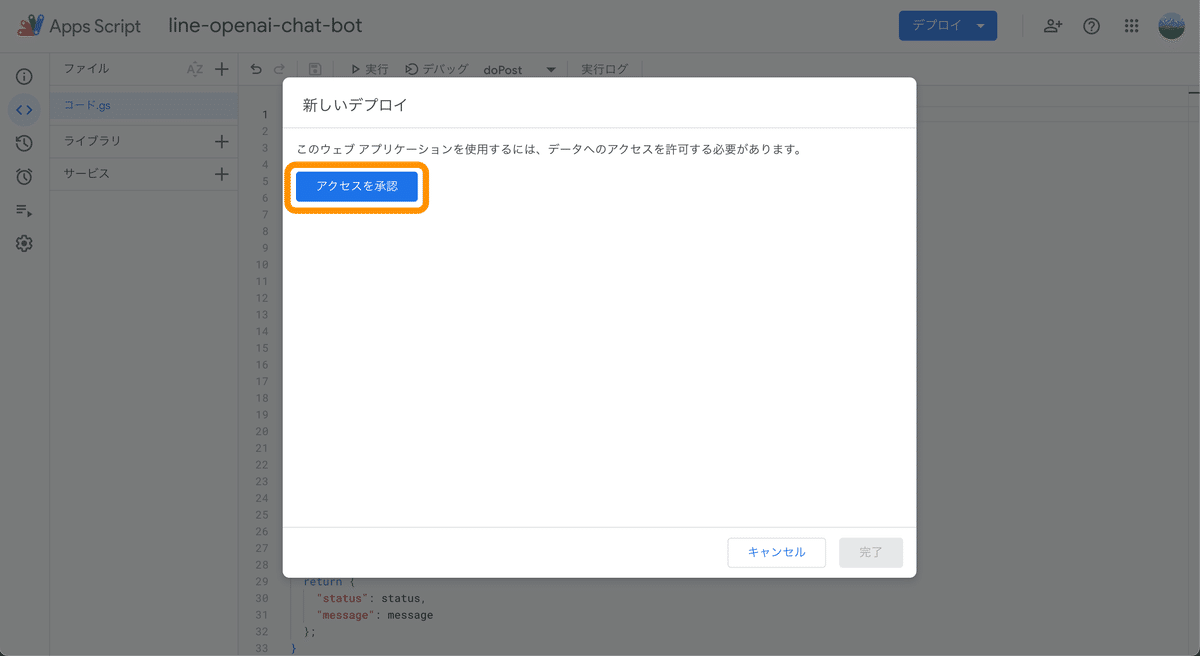Add a file with the ファイル plus icon

(x=222, y=69)
